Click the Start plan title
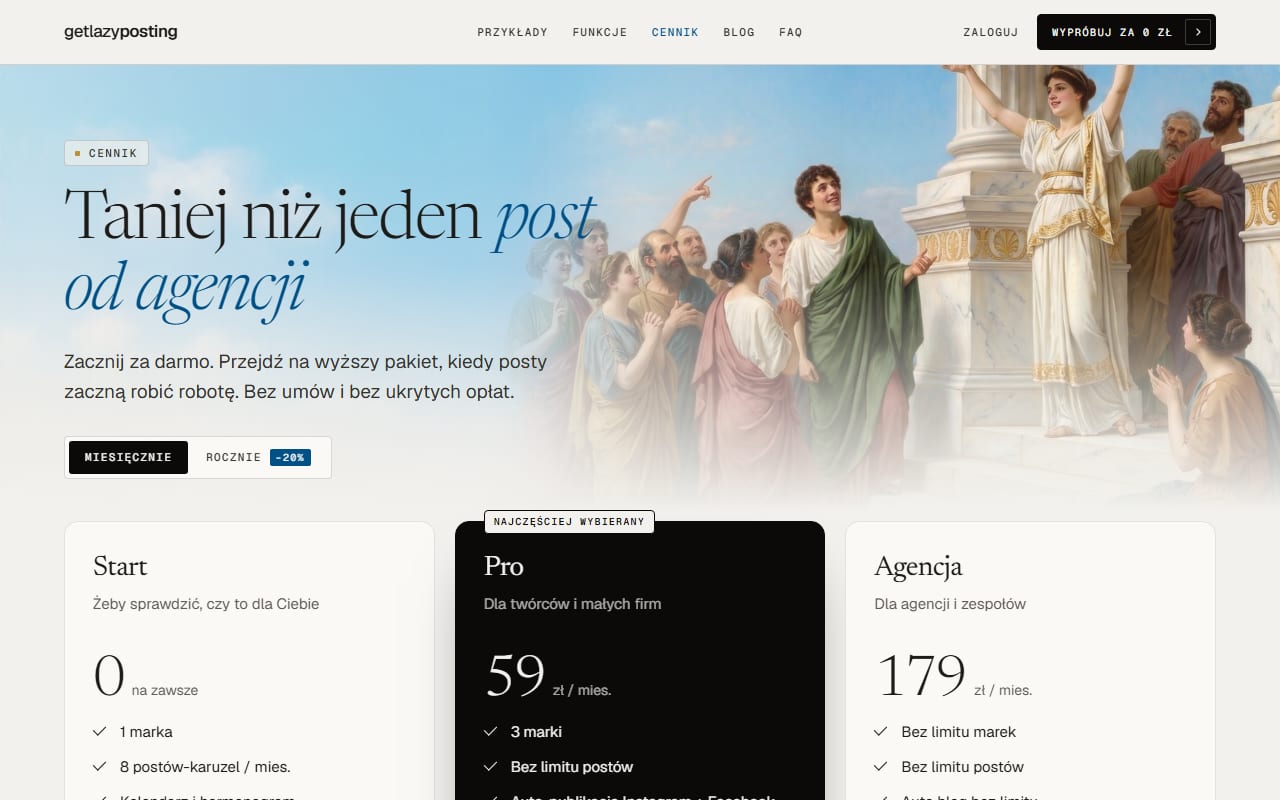The image size is (1280, 800). (120, 566)
